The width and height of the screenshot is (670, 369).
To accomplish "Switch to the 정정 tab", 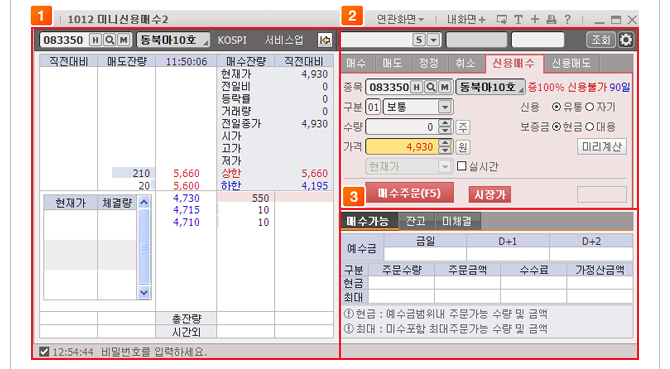I will [x=429, y=64].
